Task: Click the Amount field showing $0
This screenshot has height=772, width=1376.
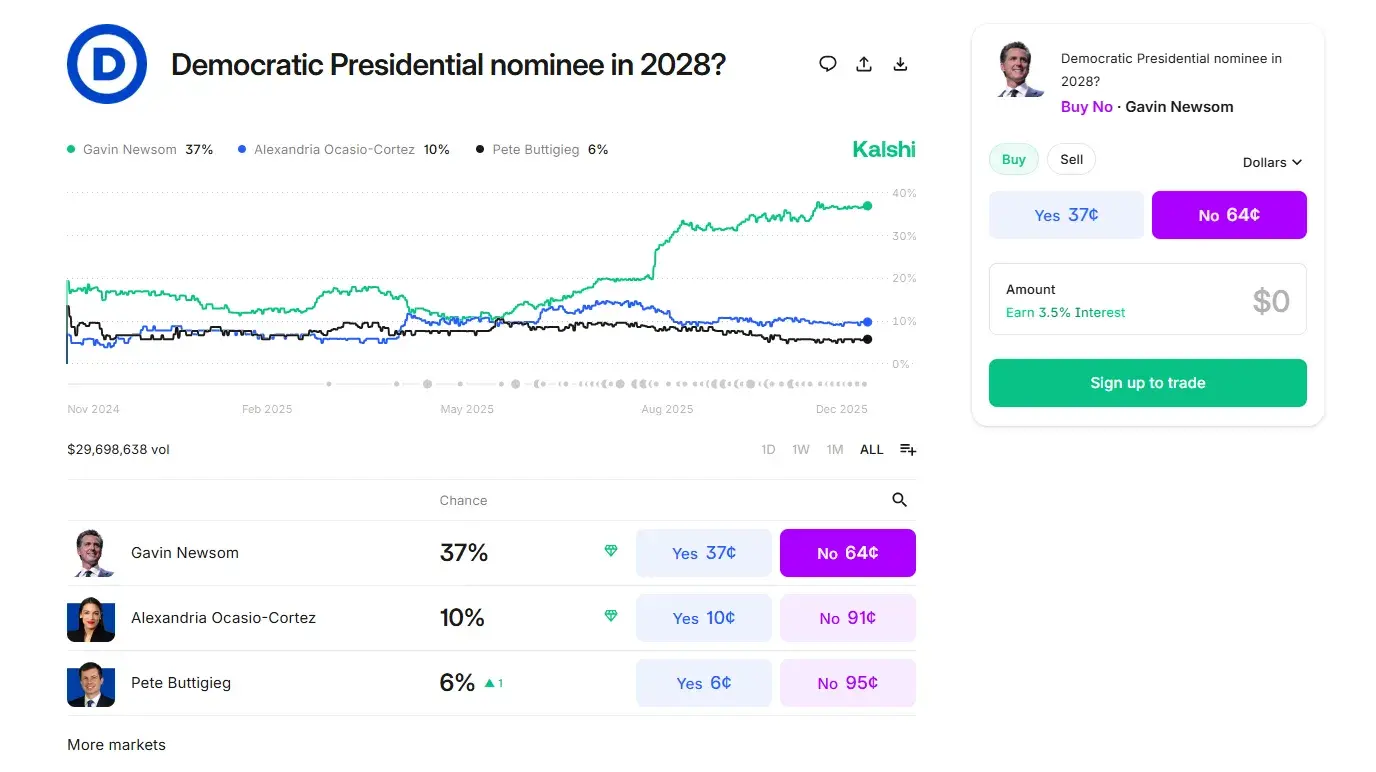Action: pyautogui.click(x=1147, y=298)
